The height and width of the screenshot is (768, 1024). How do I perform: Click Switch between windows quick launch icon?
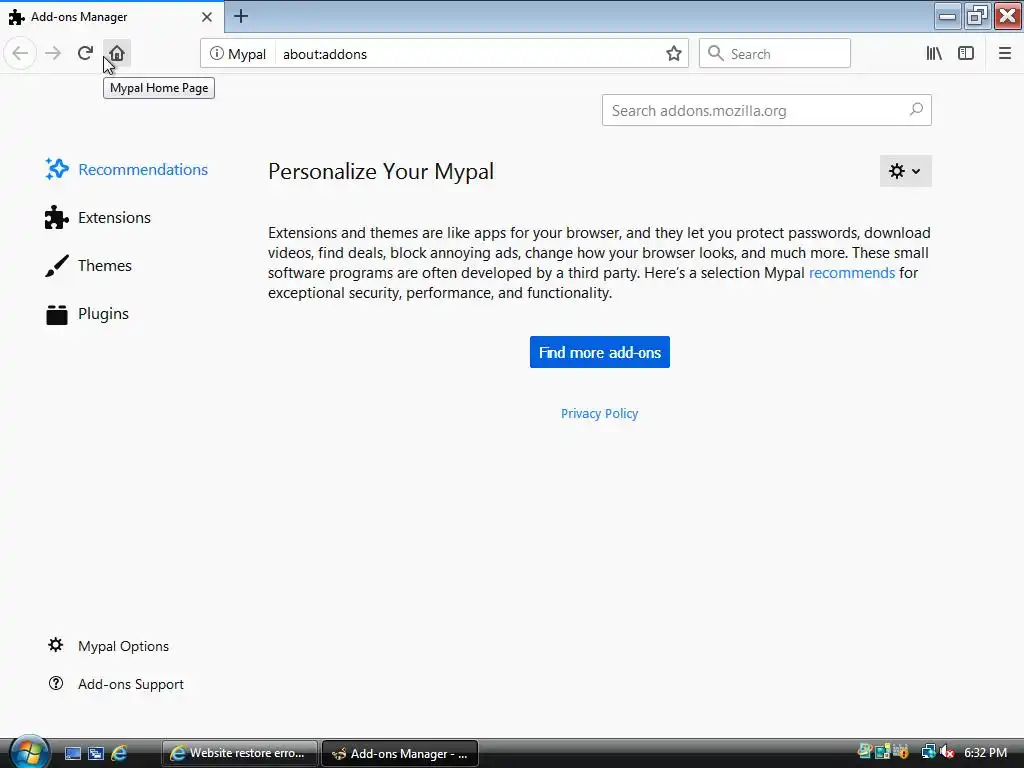click(95, 754)
